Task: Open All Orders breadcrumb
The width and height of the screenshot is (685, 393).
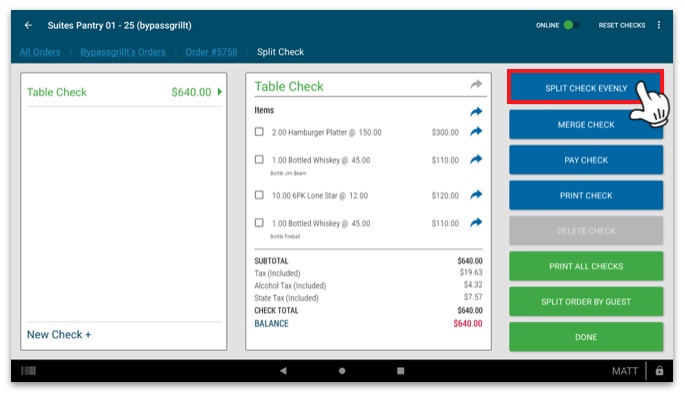Action: point(40,52)
